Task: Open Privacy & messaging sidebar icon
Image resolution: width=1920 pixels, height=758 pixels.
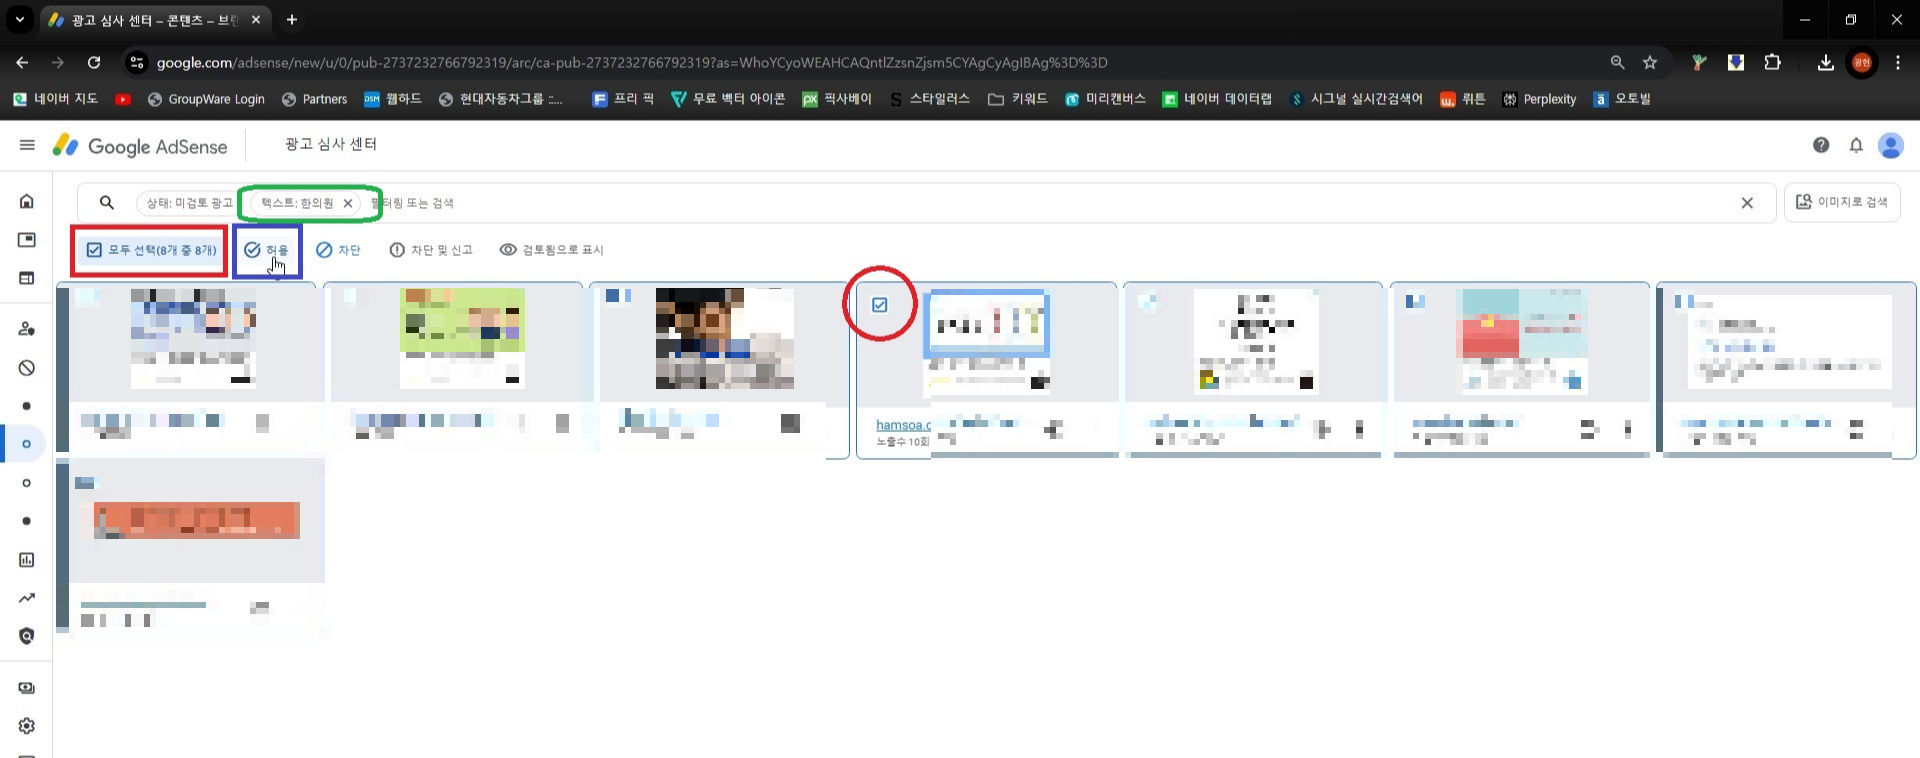Action: click(x=27, y=329)
